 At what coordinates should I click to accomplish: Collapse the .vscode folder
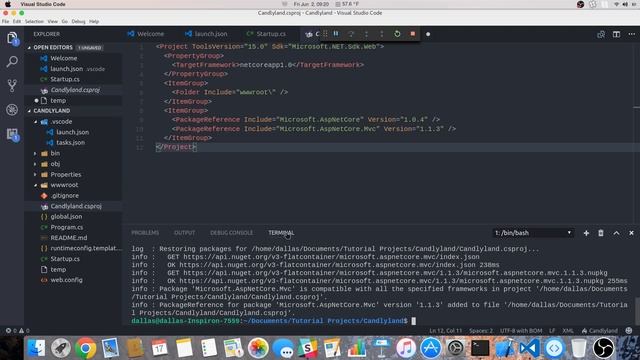[x=36, y=122]
